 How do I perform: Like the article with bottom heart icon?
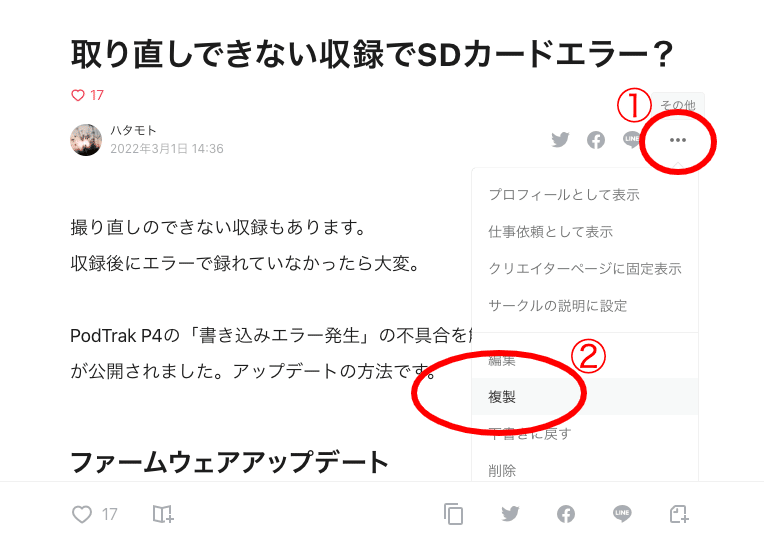81,514
